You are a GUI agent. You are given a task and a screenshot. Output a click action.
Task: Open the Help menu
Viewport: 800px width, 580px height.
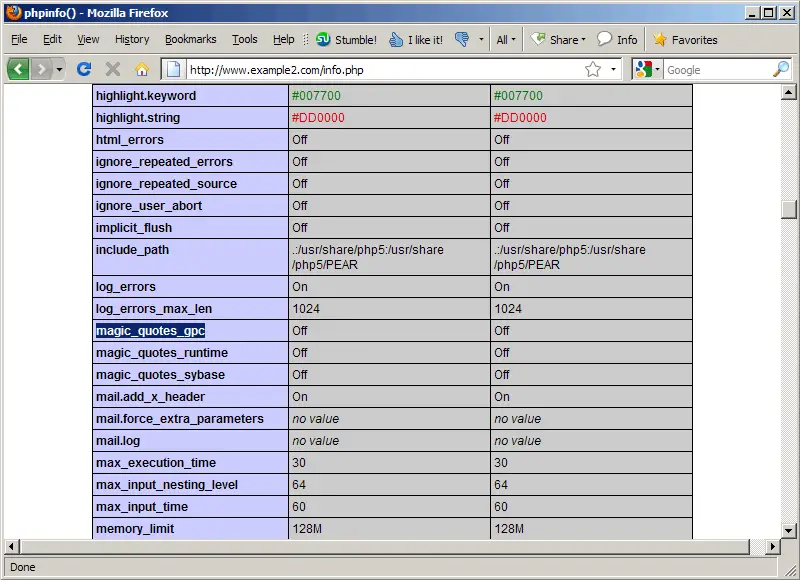pos(283,39)
